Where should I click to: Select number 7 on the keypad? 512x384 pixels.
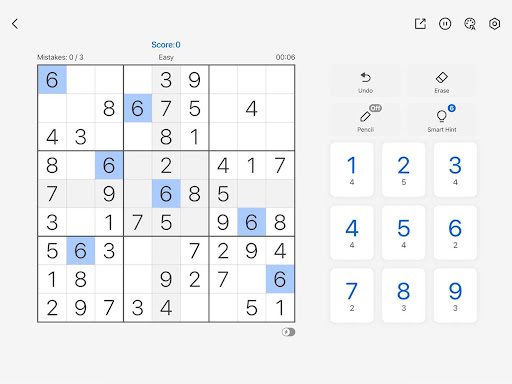pos(352,296)
